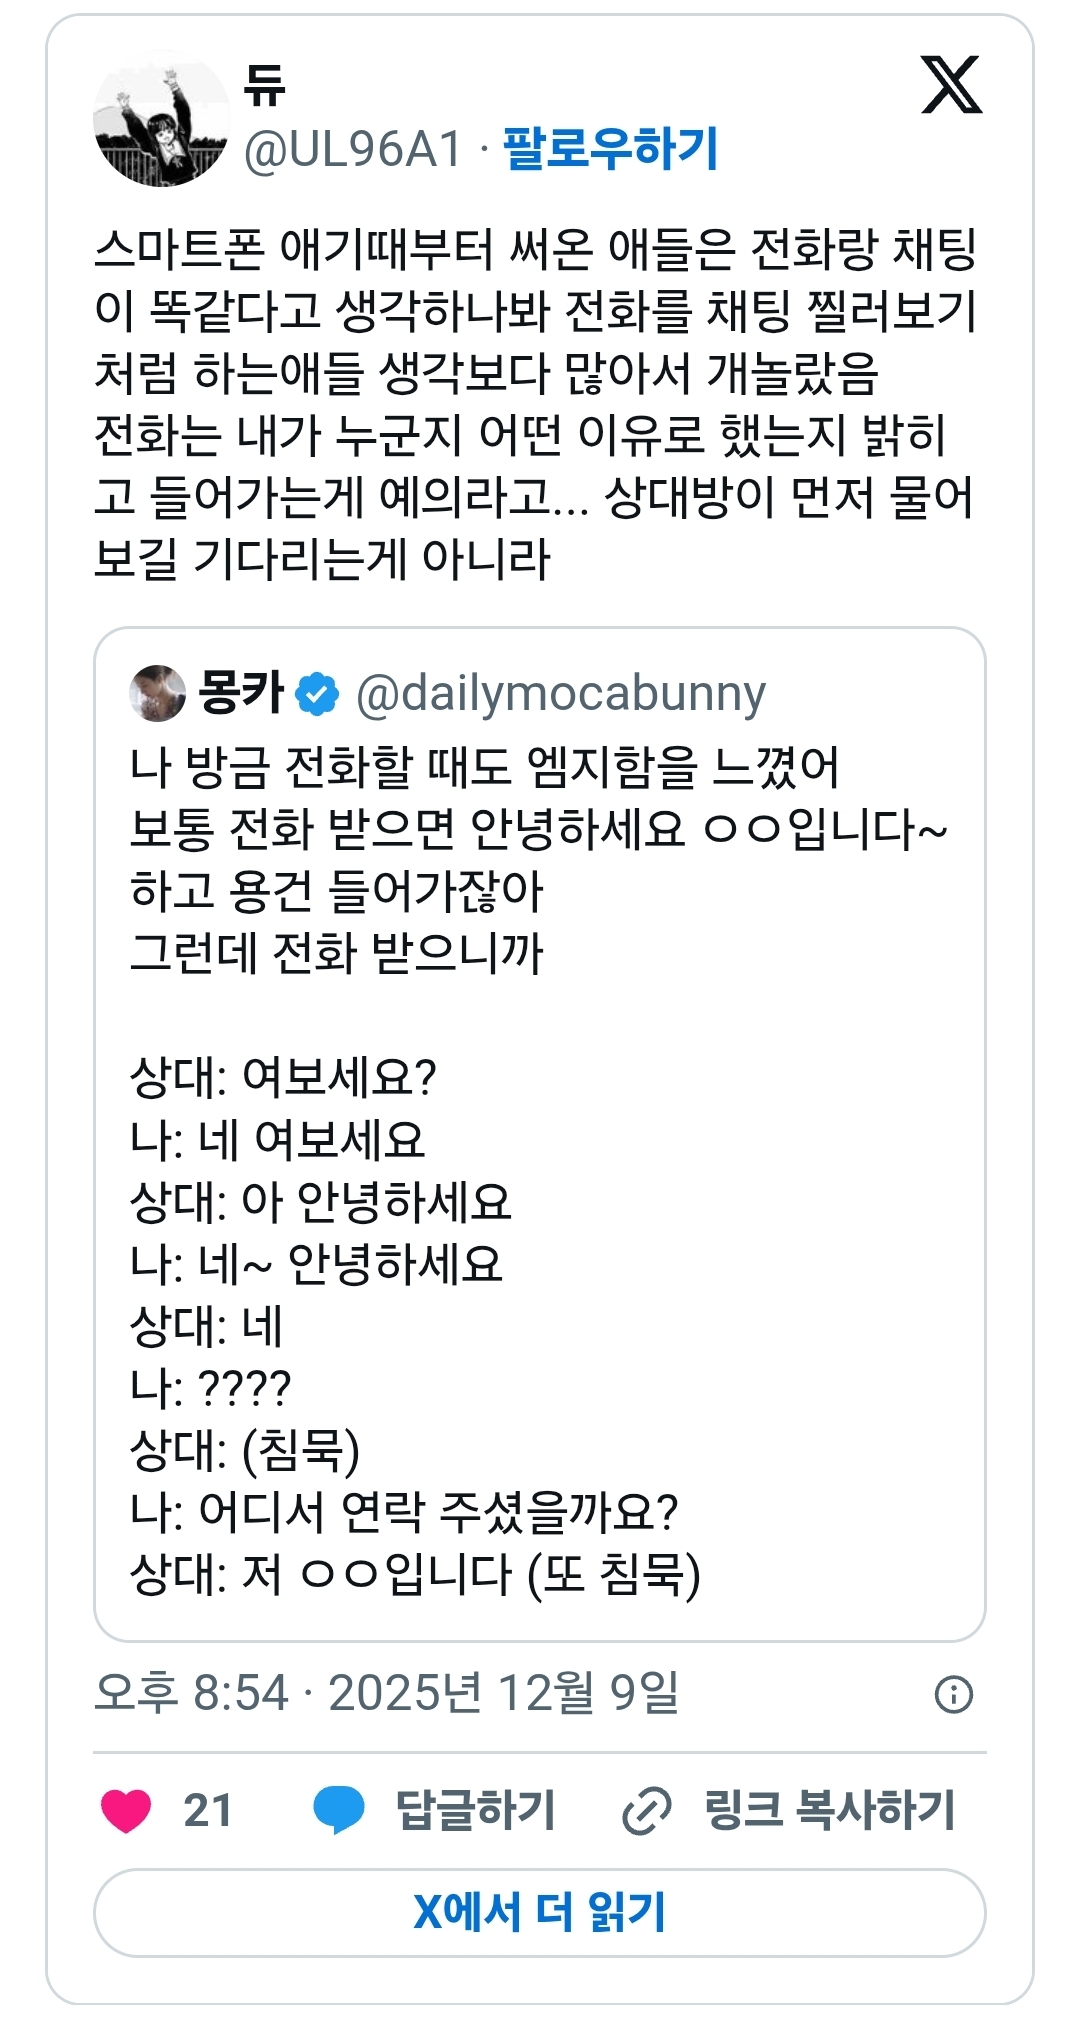Click the 오후 8:54 · 2025년 12월 9일 timestamp
The width and height of the screenshot is (1080, 2043).
tap(386, 1693)
